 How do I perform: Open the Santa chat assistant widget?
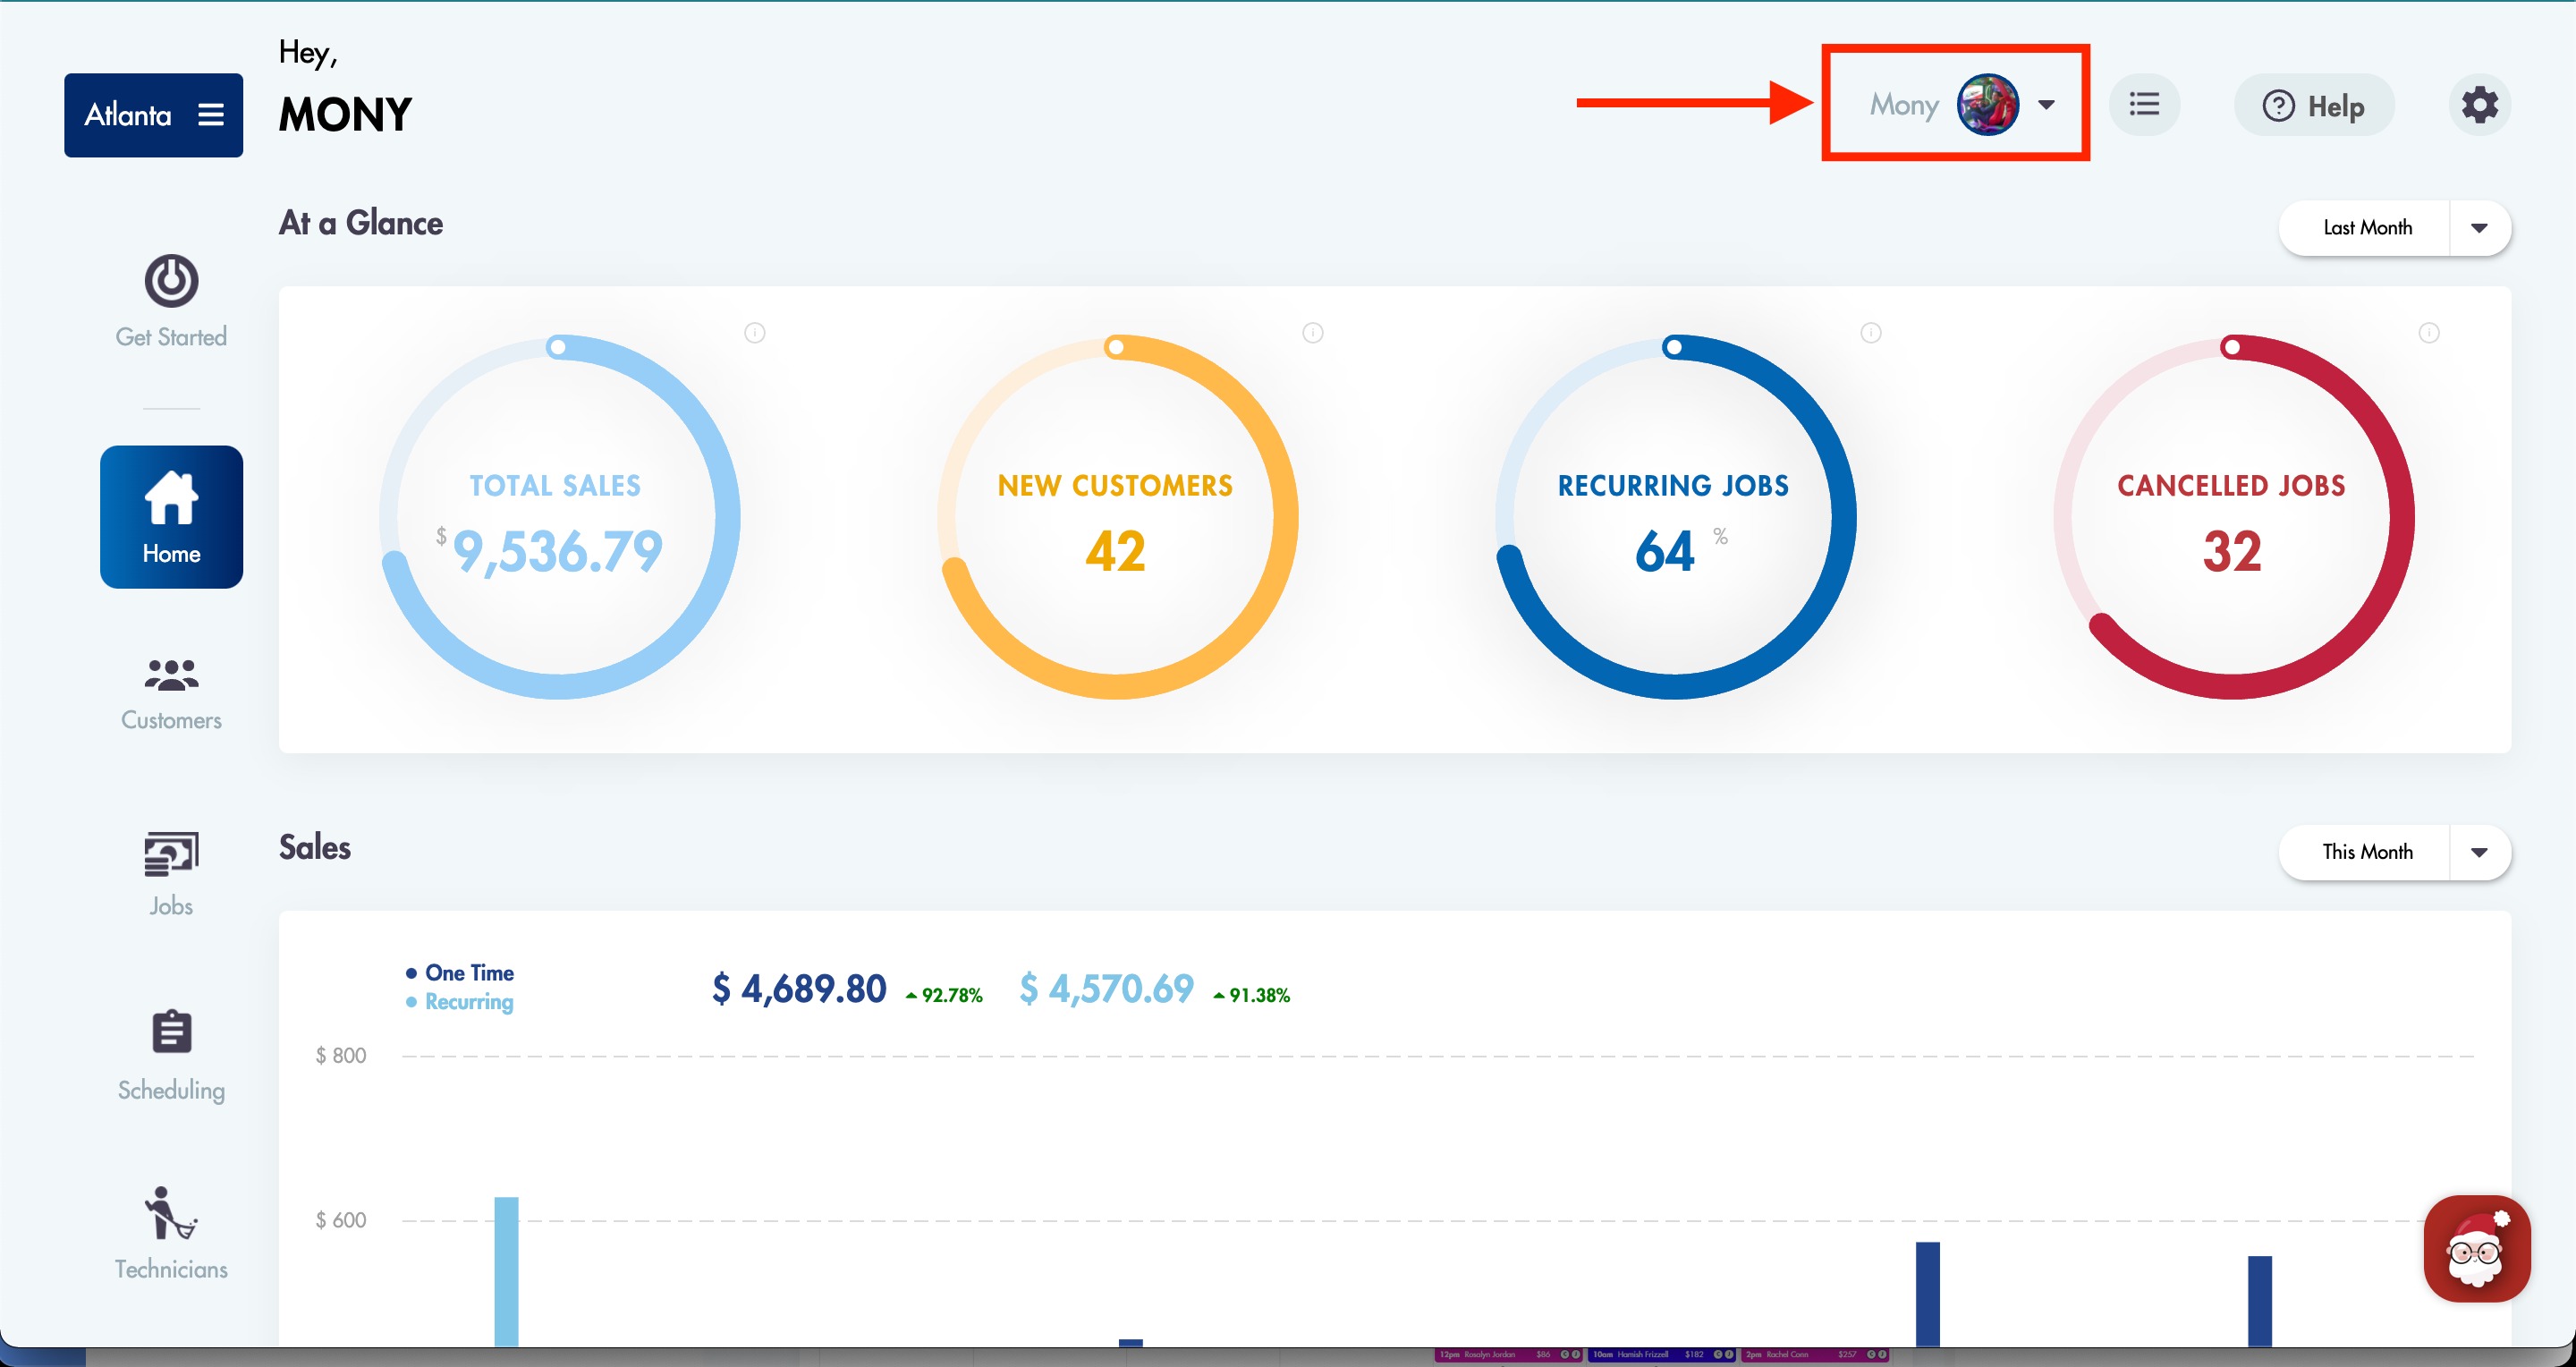2476,1249
